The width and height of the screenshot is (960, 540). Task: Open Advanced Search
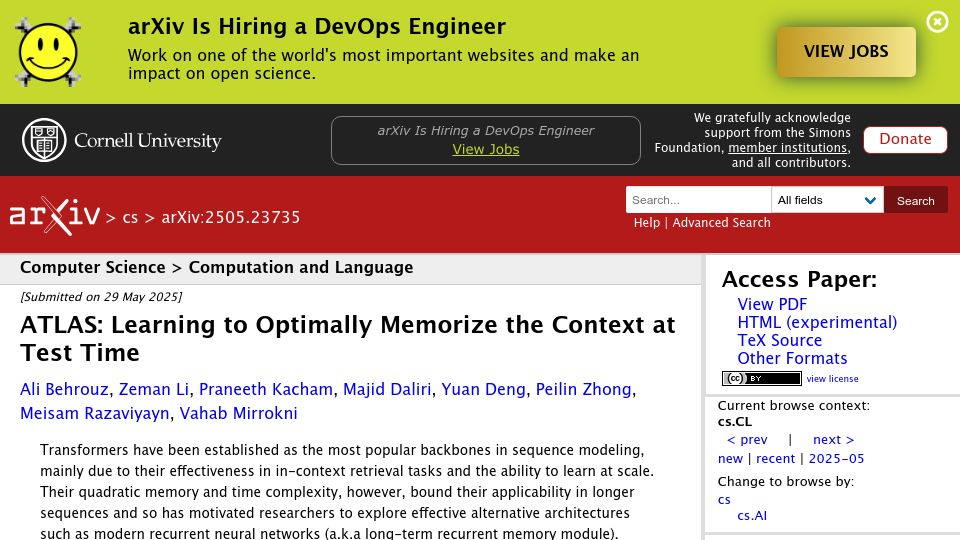[721, 223]
